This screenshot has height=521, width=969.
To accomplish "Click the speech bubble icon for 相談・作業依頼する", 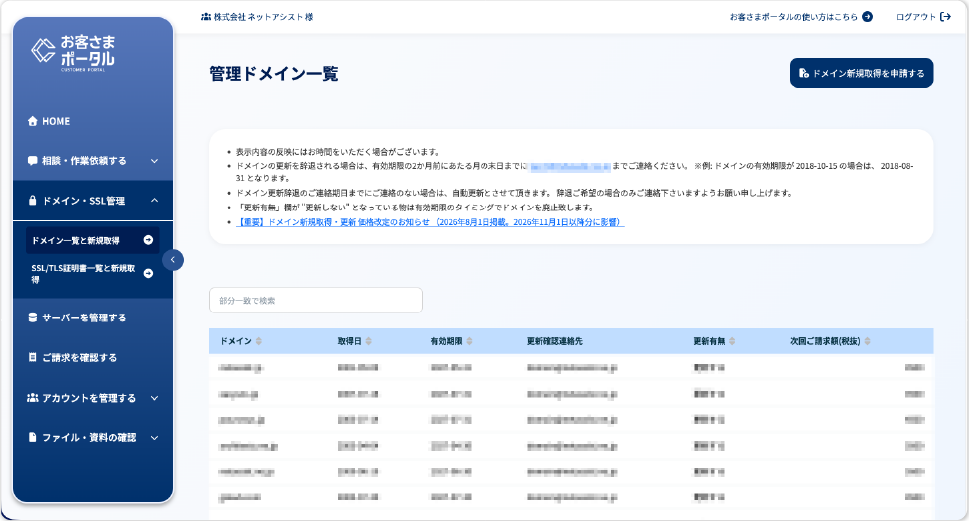I will [x=33, y=161].
